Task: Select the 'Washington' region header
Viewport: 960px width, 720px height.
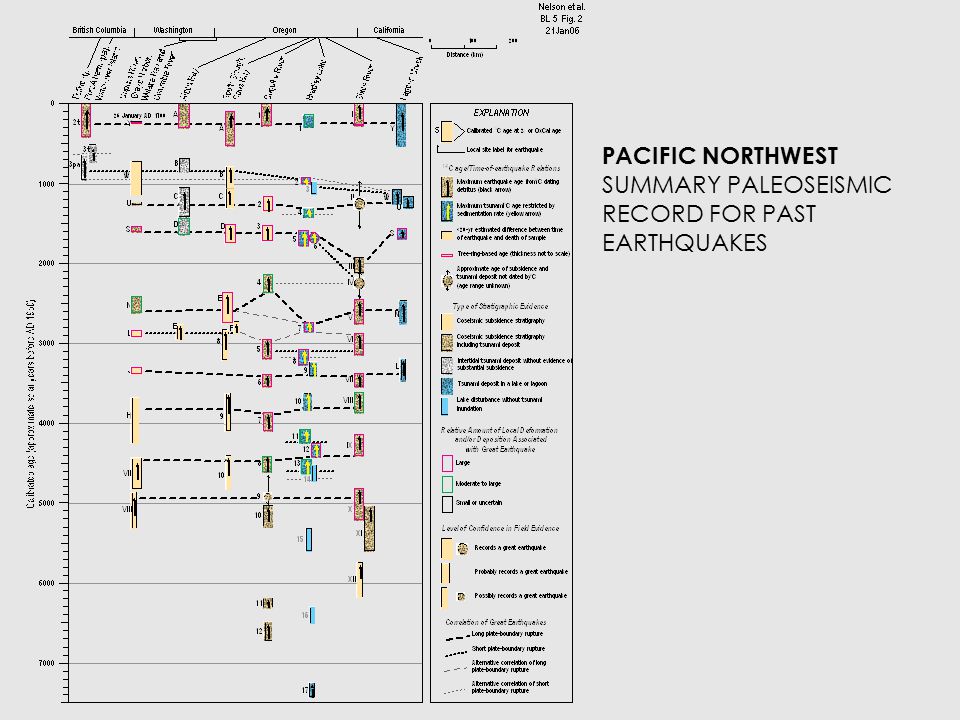Action: coord(173,30)
